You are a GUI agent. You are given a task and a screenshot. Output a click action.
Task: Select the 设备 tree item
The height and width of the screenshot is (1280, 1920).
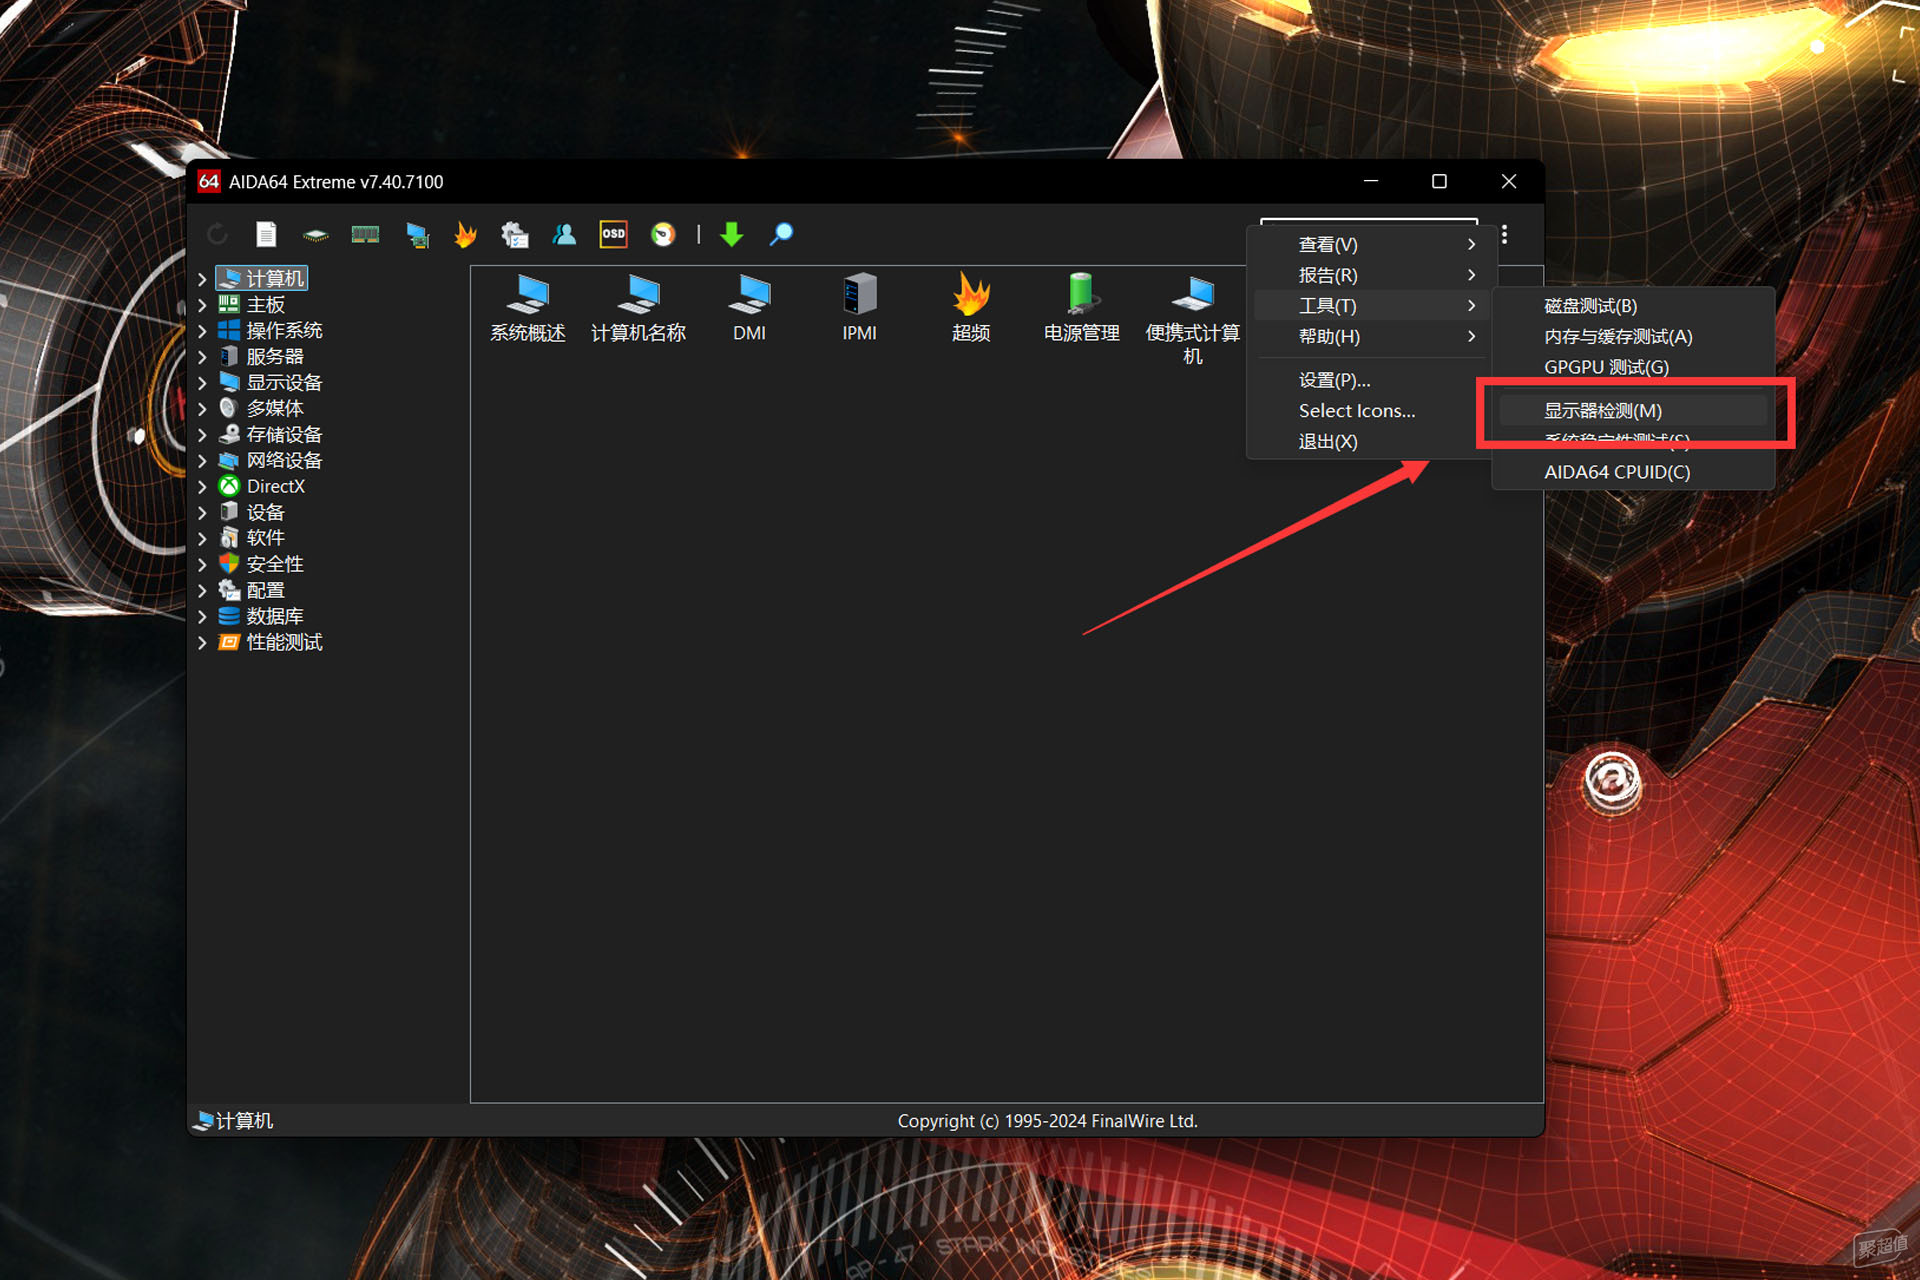[x=252, y=513]
